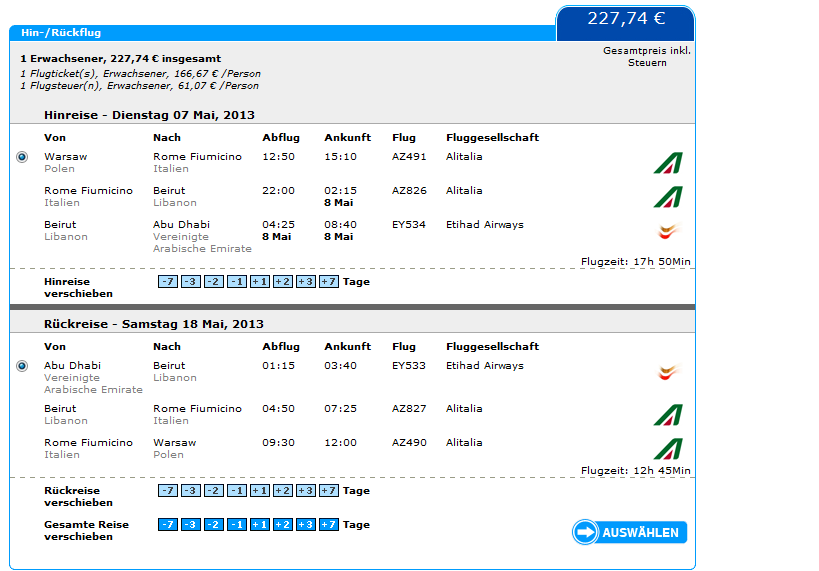The width and height of the screenshot is (819, 571).
Task: Click Flugzeit: 17h 50Min text
Action: pos(636,262)
